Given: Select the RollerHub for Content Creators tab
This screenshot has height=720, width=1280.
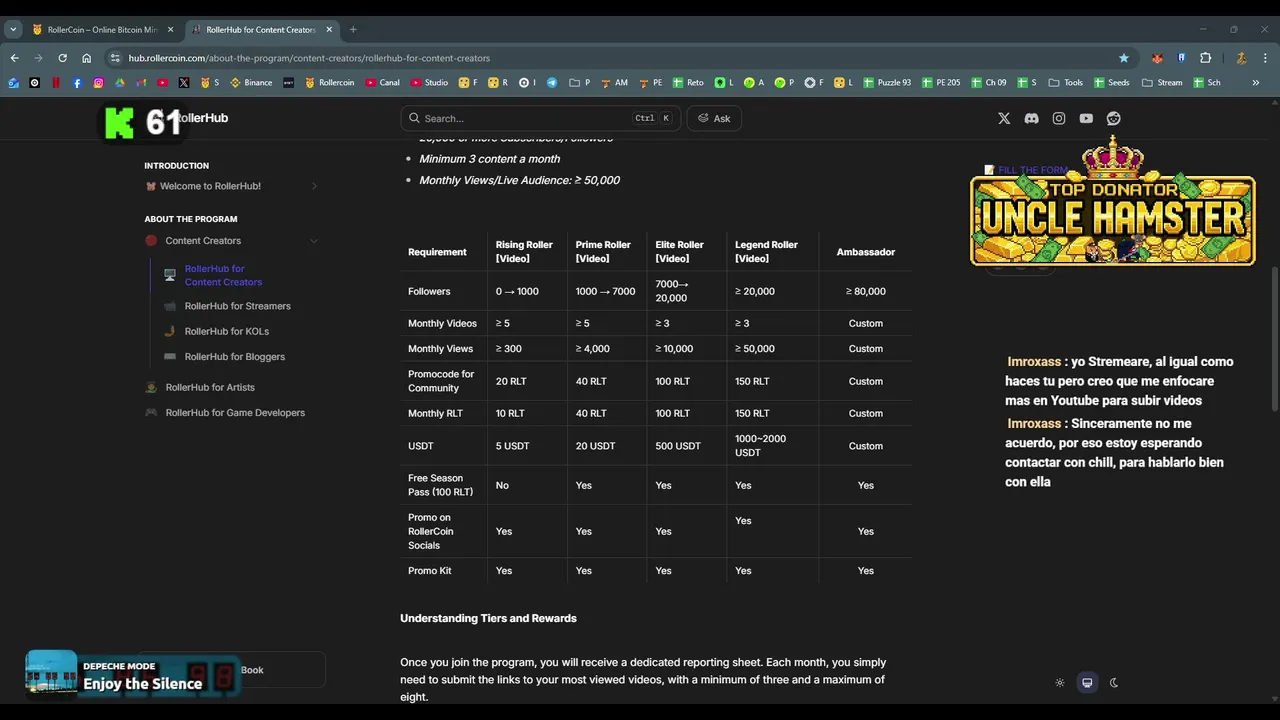Looking at the screenshot, I should point(260,30).
